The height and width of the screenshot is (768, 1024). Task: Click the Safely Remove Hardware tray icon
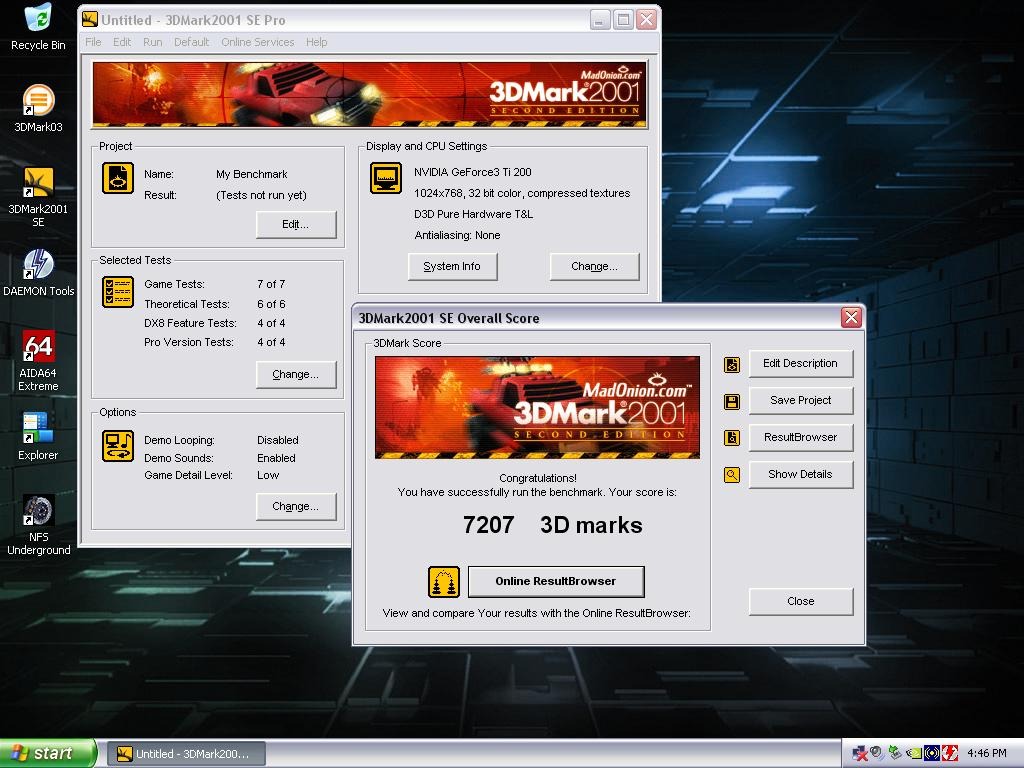click(895, 753)
